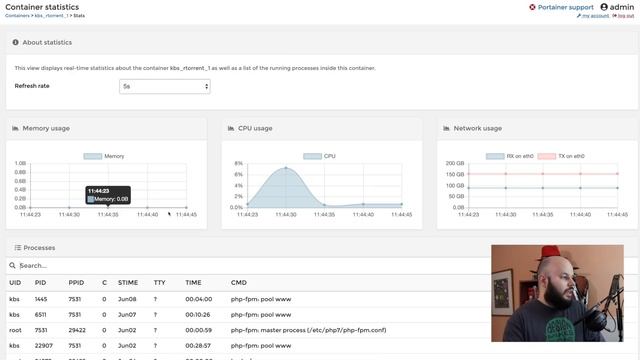Click the log out link
640x360 pixels.
coord(626,16)
